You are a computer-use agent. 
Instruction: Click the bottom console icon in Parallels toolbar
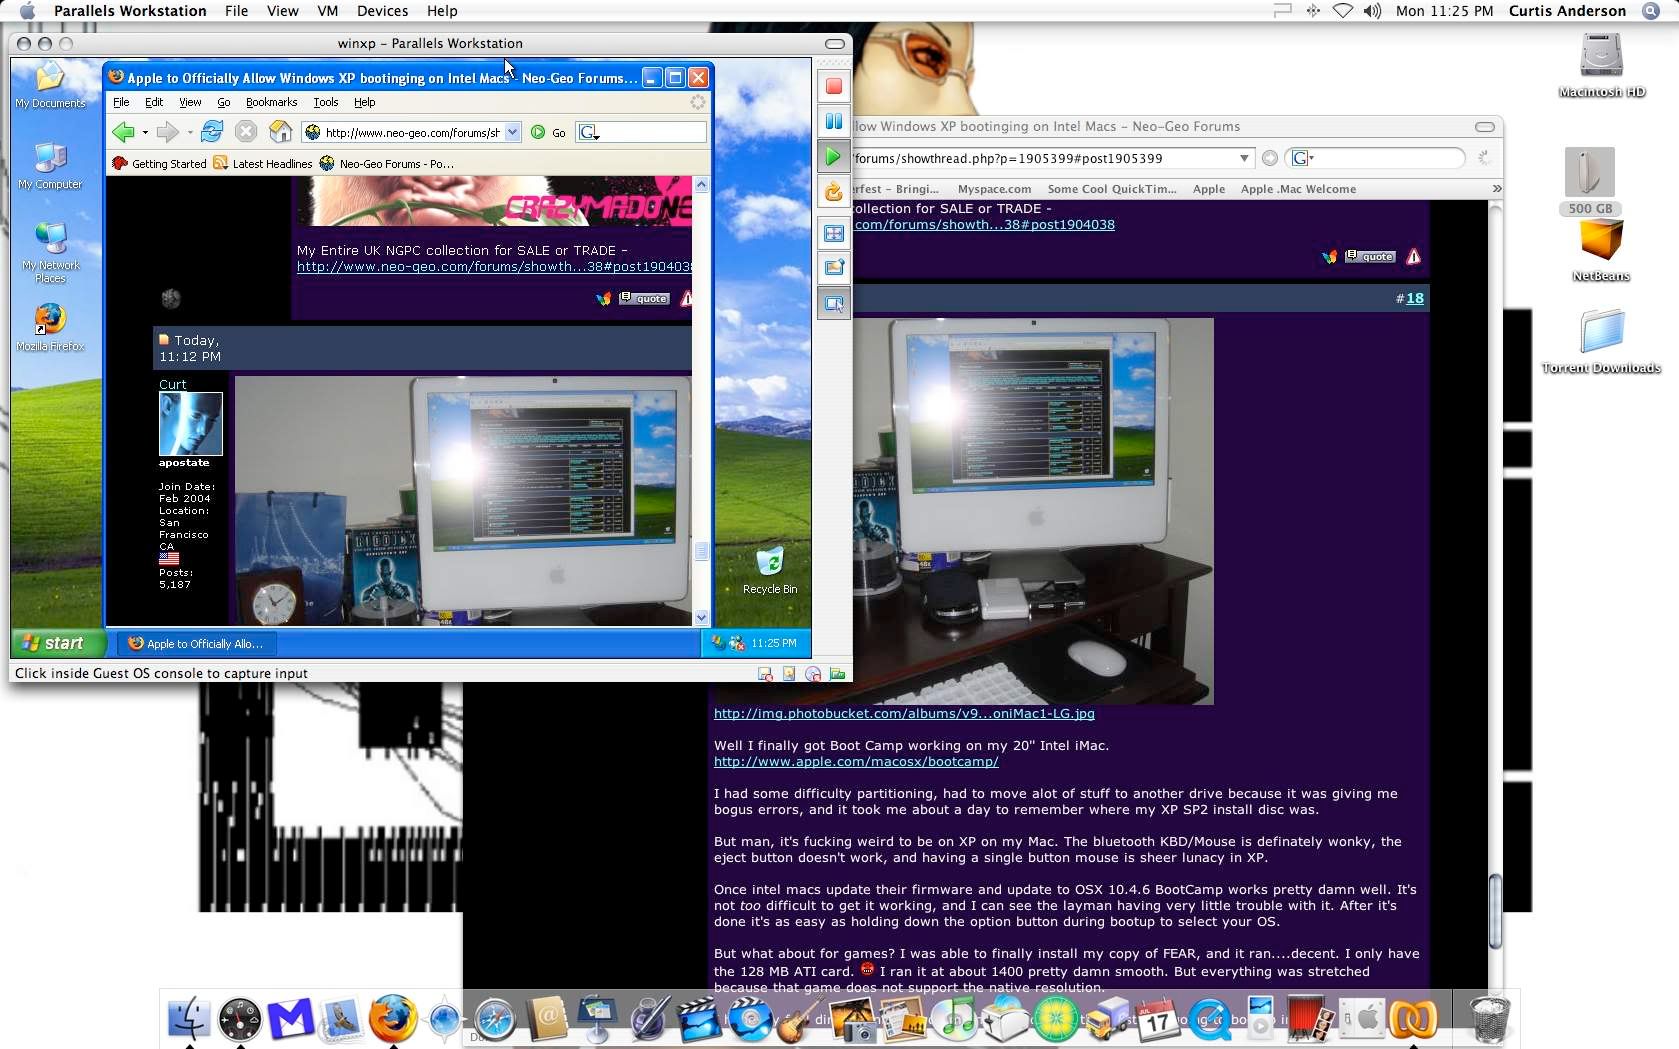[833, 303]
